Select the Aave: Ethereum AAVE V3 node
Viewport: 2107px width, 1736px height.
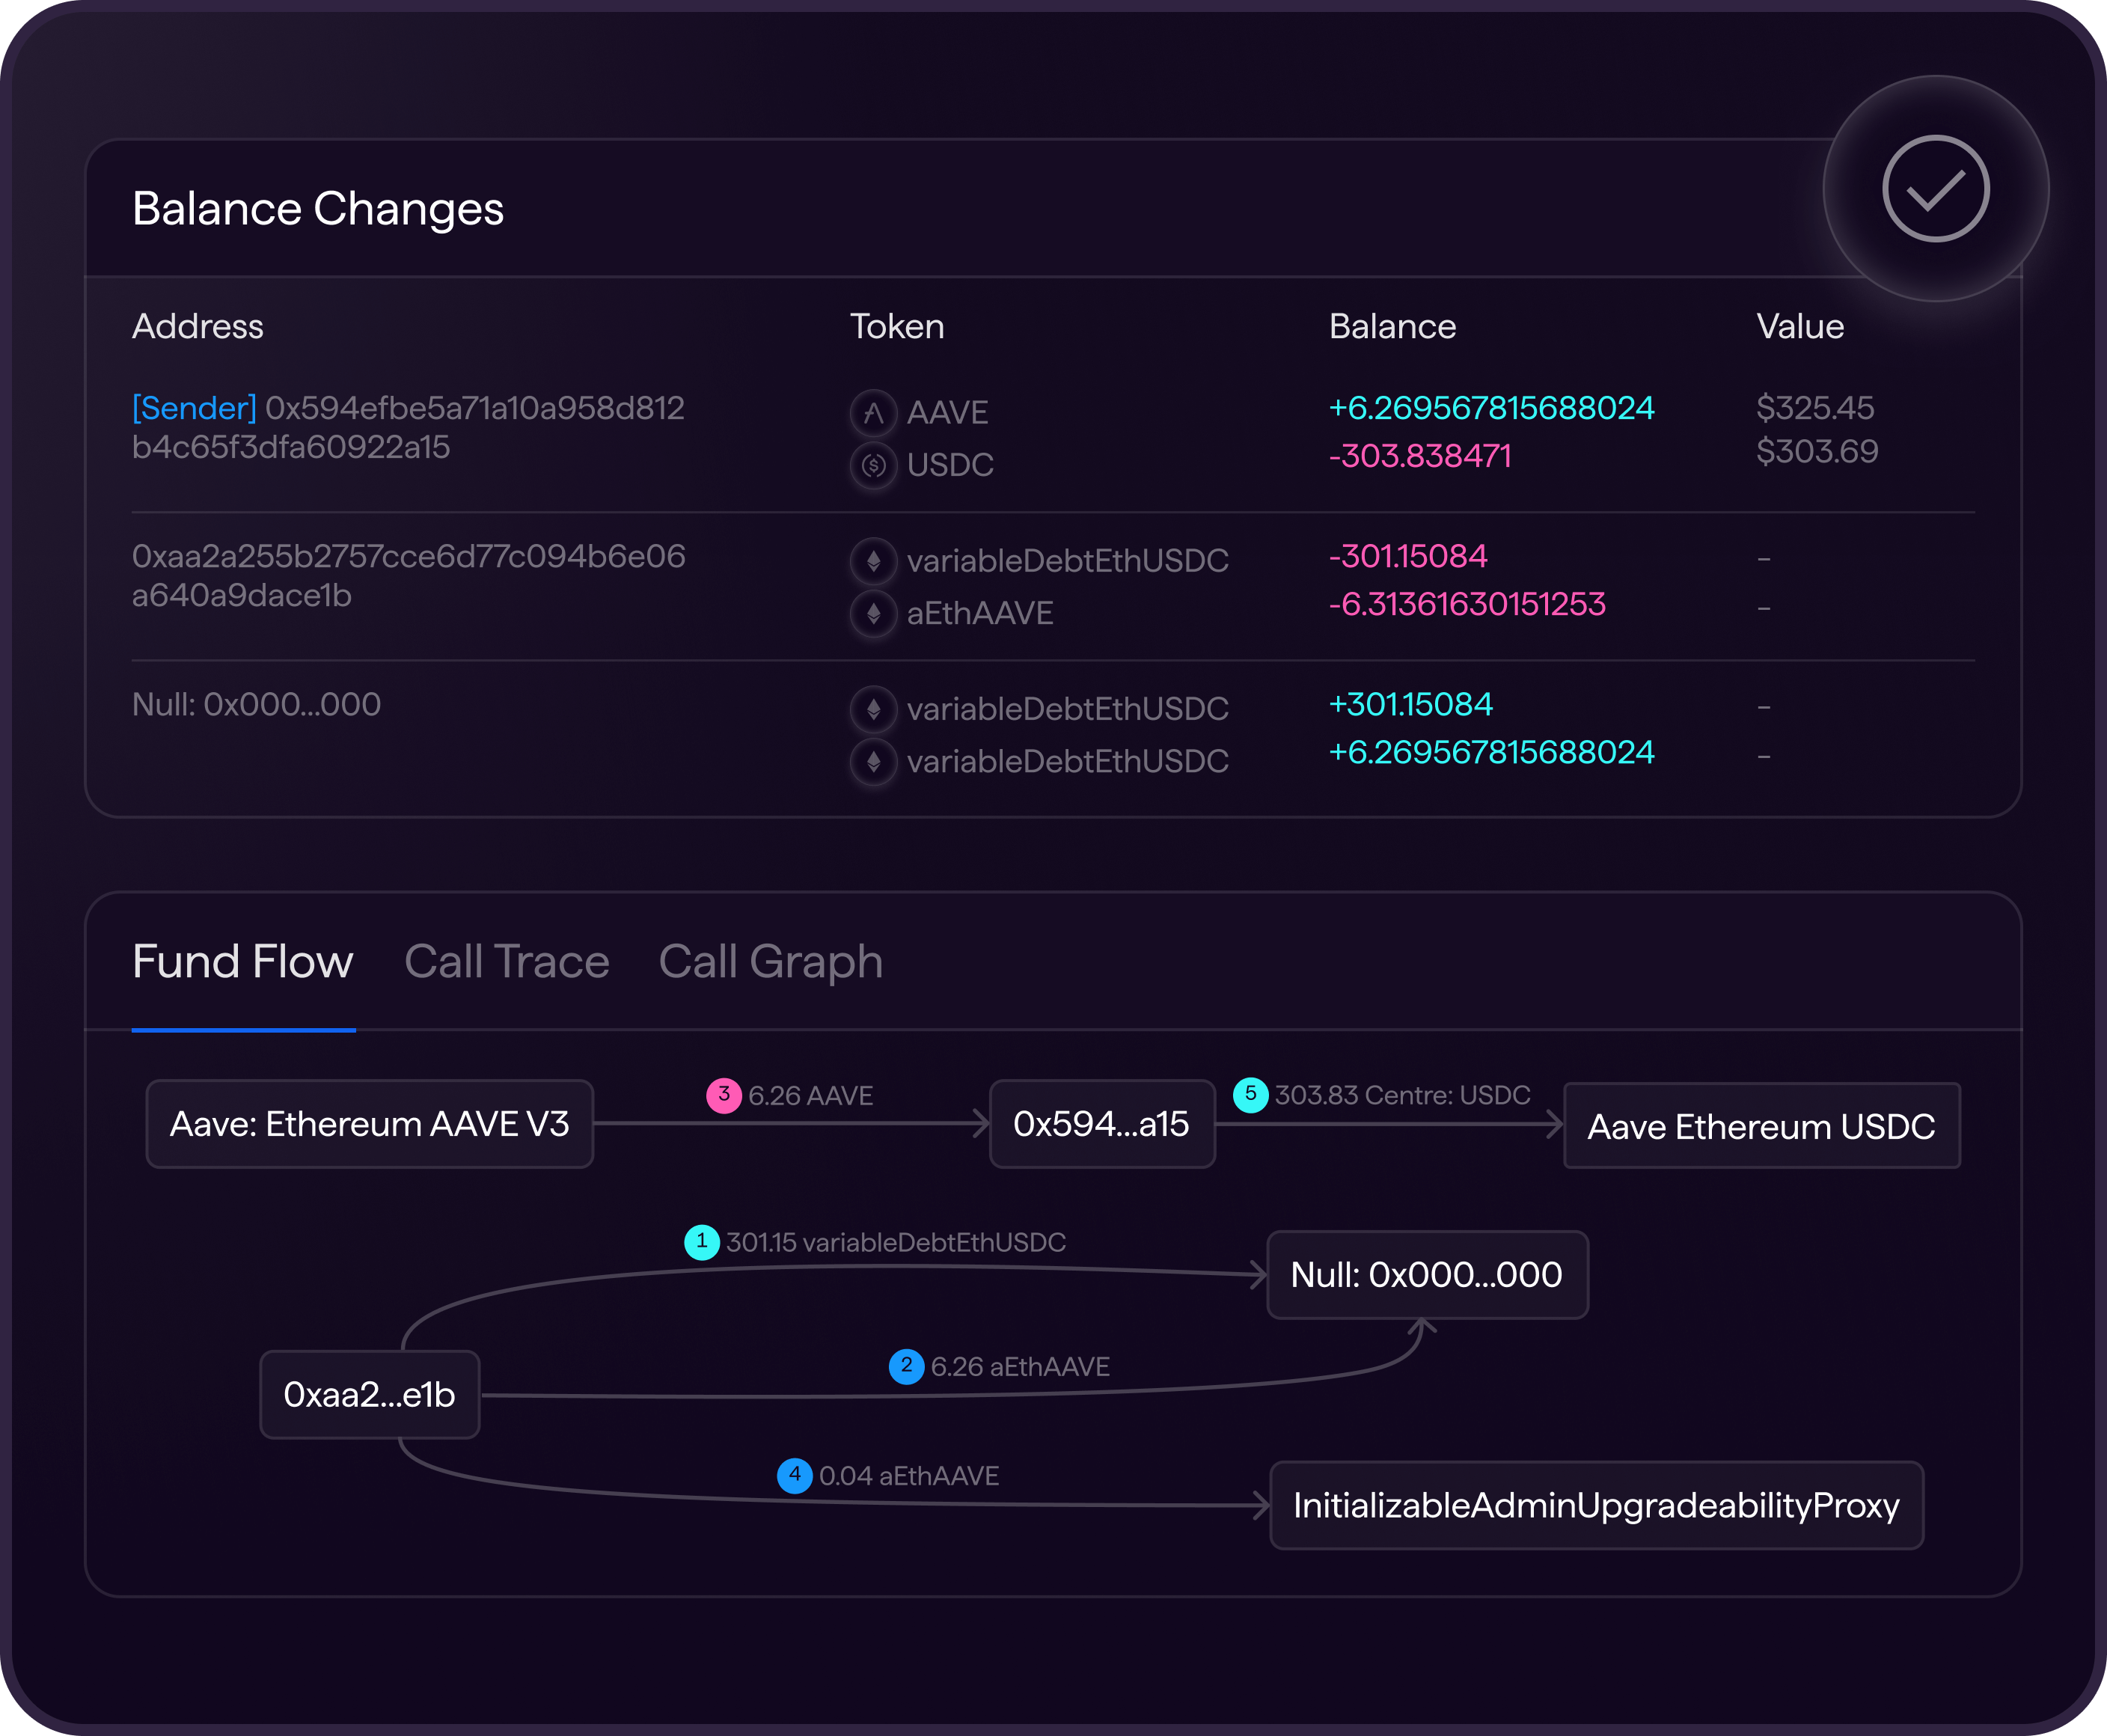coord(370,1124)
